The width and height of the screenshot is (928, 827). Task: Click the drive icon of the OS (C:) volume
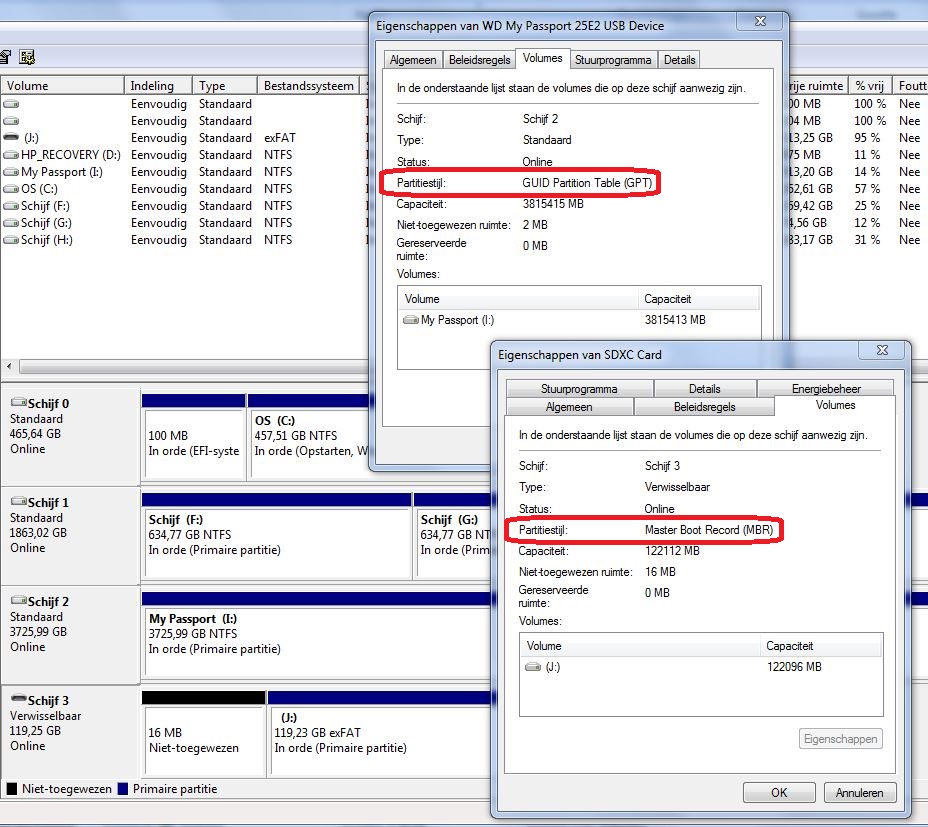(11, 189)
